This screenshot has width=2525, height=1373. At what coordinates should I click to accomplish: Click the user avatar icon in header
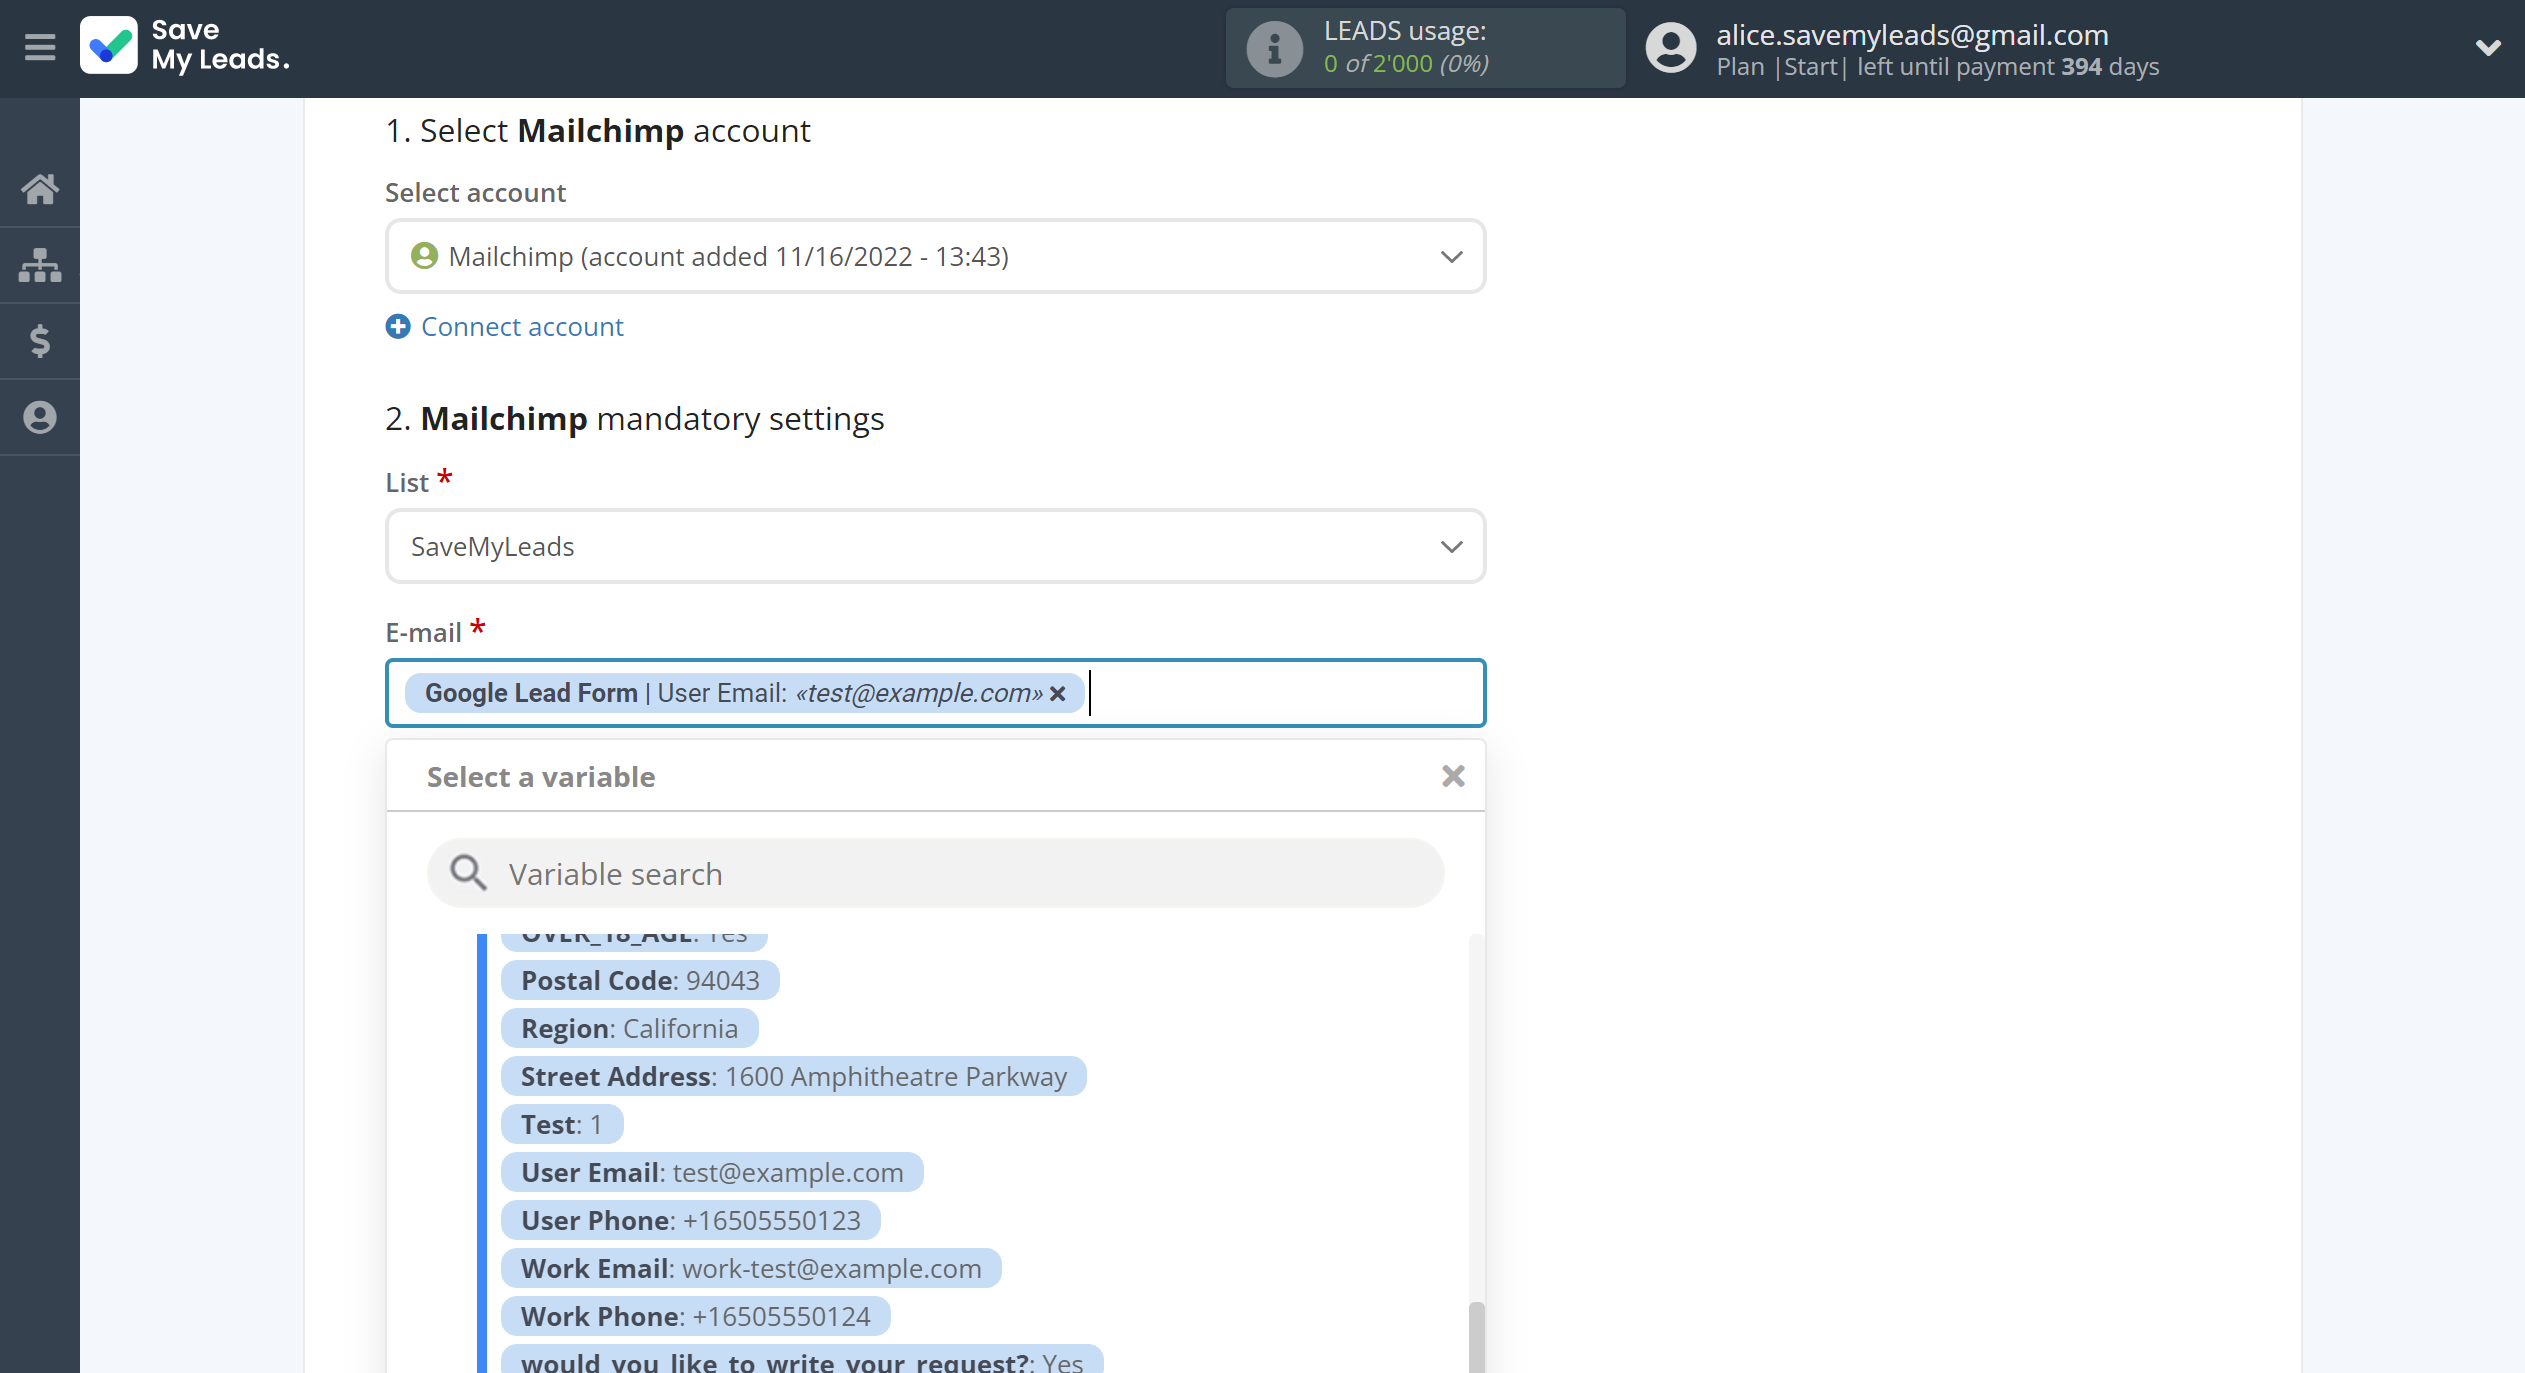(1671, 48)
